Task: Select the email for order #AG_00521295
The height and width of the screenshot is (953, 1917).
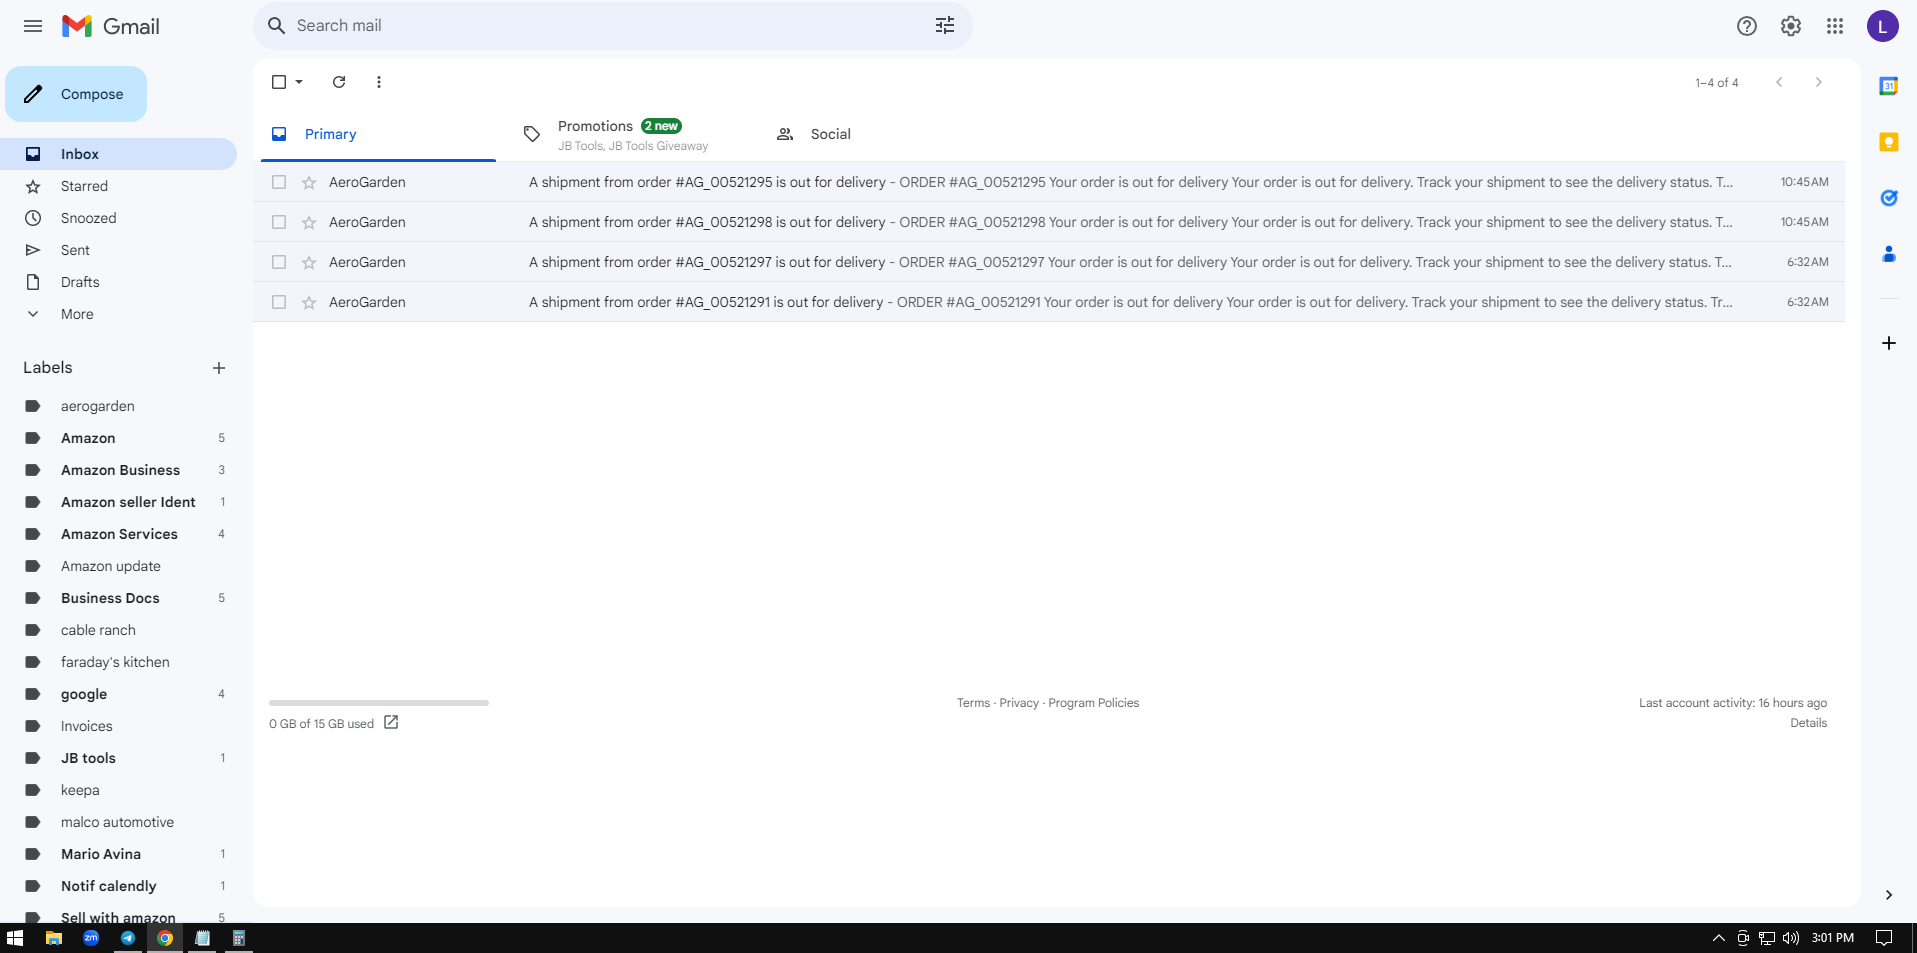Action: pos(279,182)
